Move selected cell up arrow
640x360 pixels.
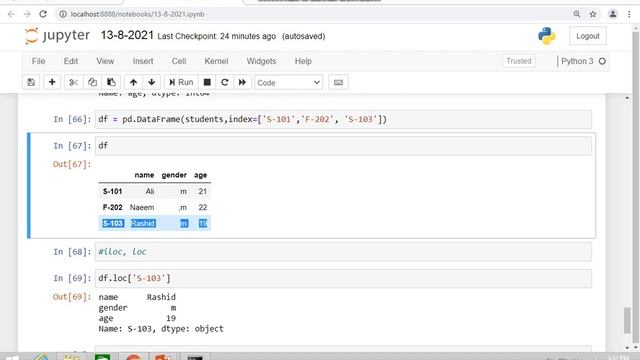(x=133, y=82)
